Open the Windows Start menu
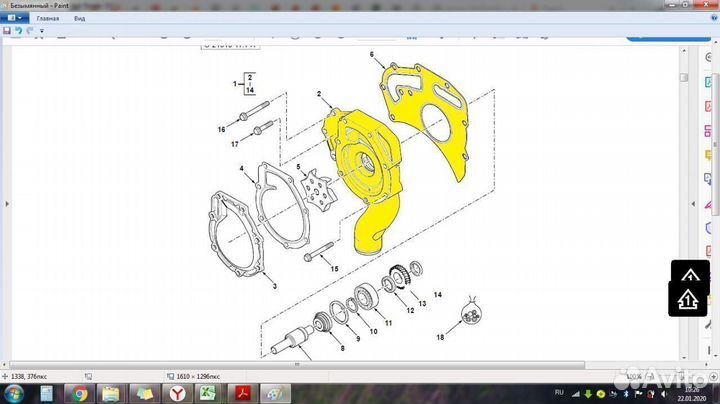This screenshot has height=404, width=720. 14,393
